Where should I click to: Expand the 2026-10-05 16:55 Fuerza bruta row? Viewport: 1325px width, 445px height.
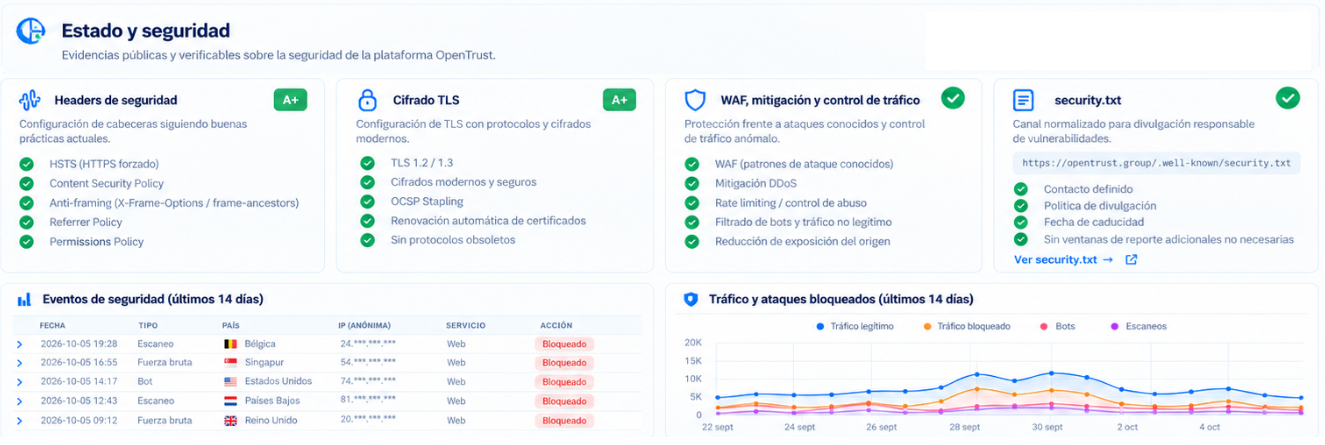coord(19,363)
